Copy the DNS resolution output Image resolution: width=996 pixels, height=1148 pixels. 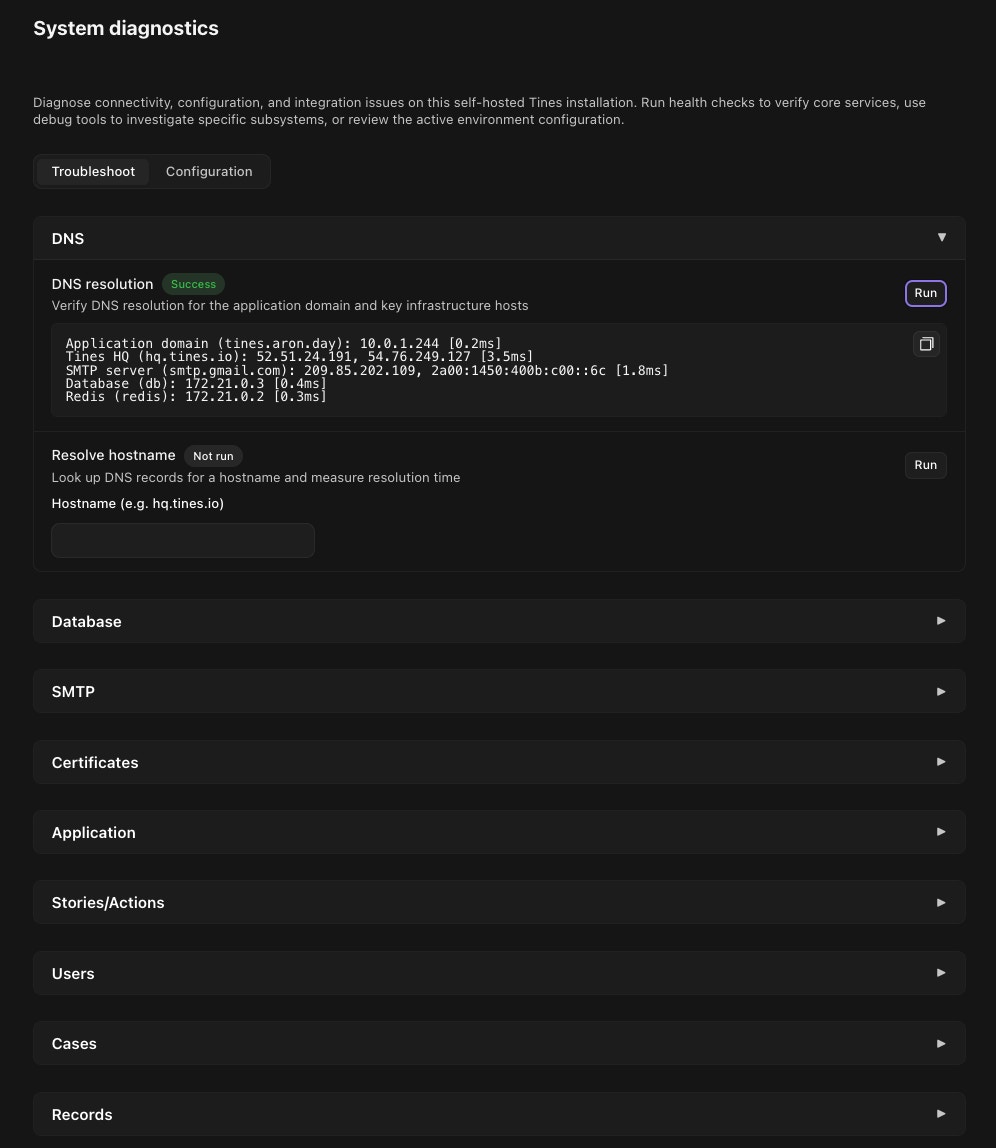click(926, 344)
